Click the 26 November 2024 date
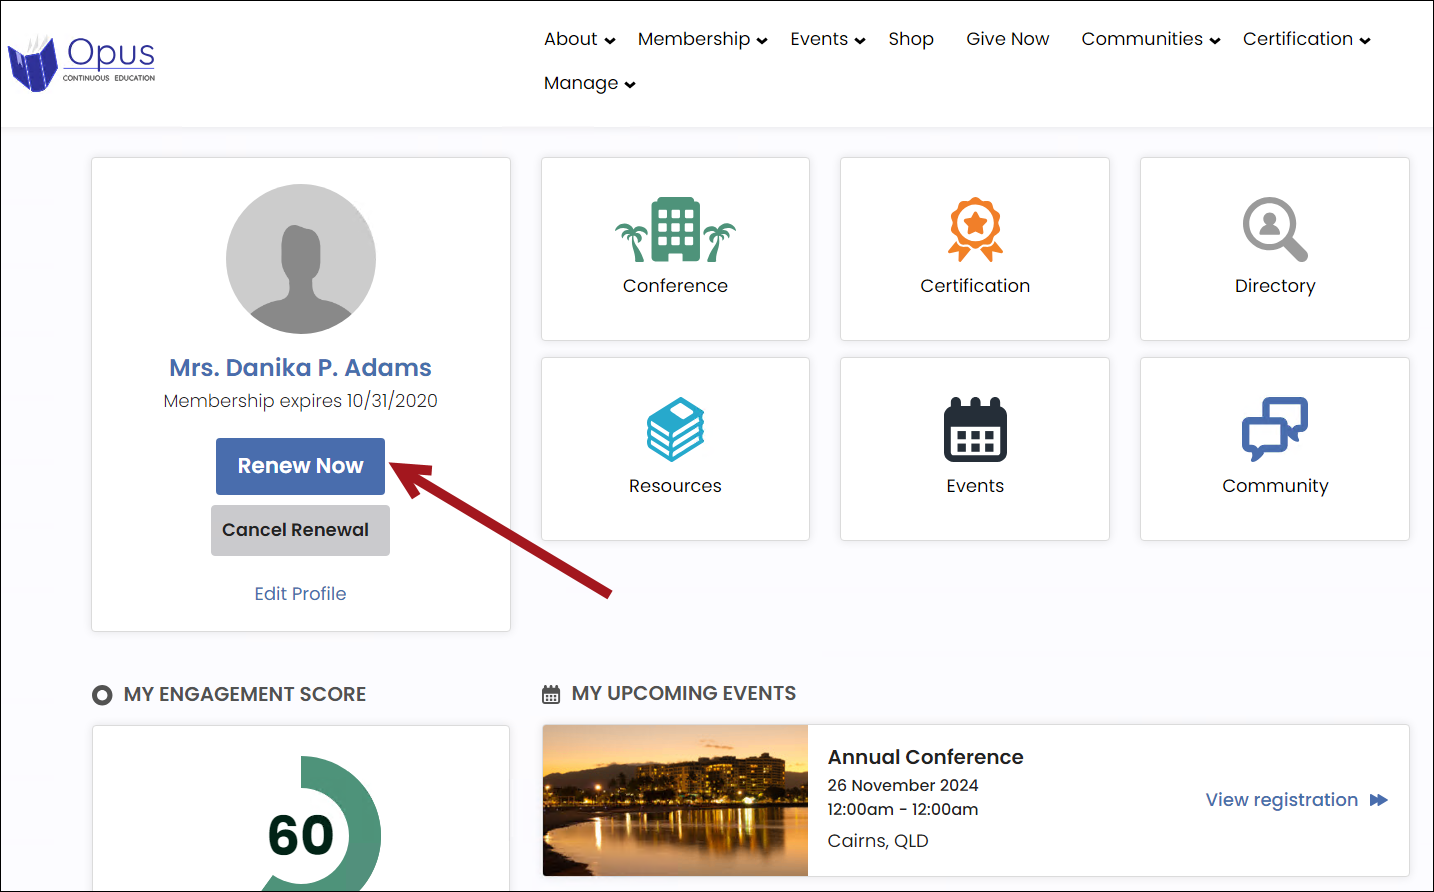 [903, 786]
